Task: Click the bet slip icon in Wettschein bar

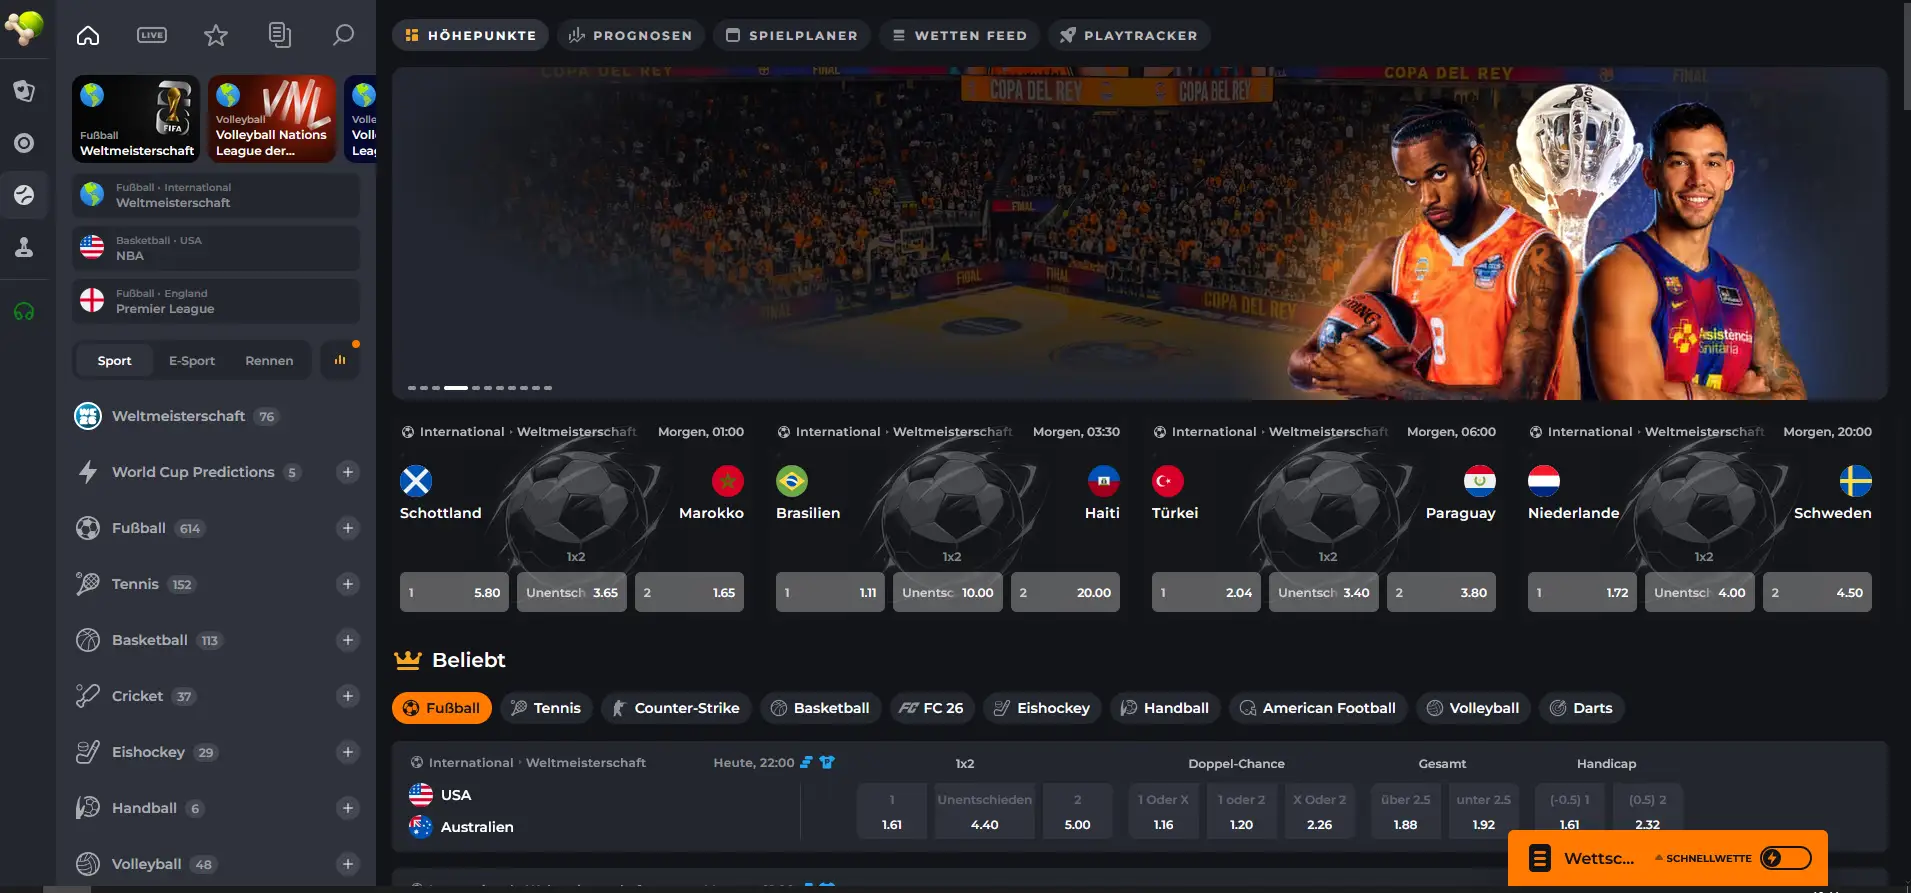Action: 1540,858
